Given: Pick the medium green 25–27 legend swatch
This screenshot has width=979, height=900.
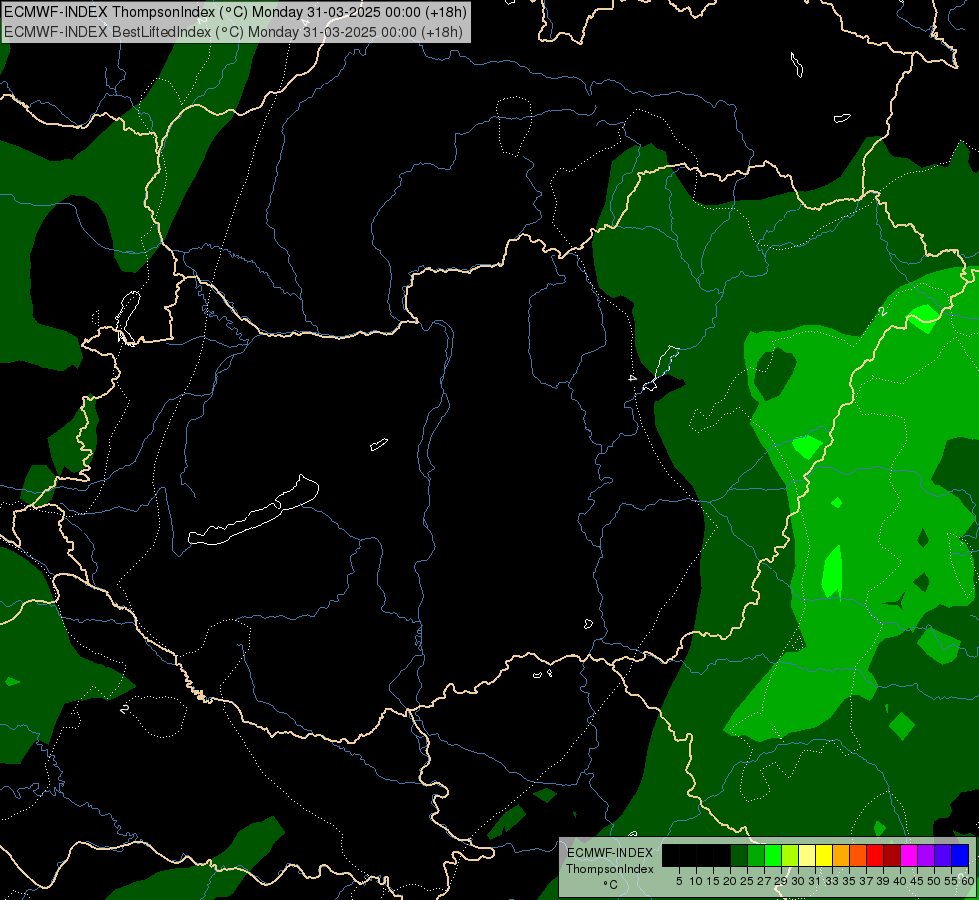Looking at the screenshot, I should pyautogui.click(x=755, y=855).
